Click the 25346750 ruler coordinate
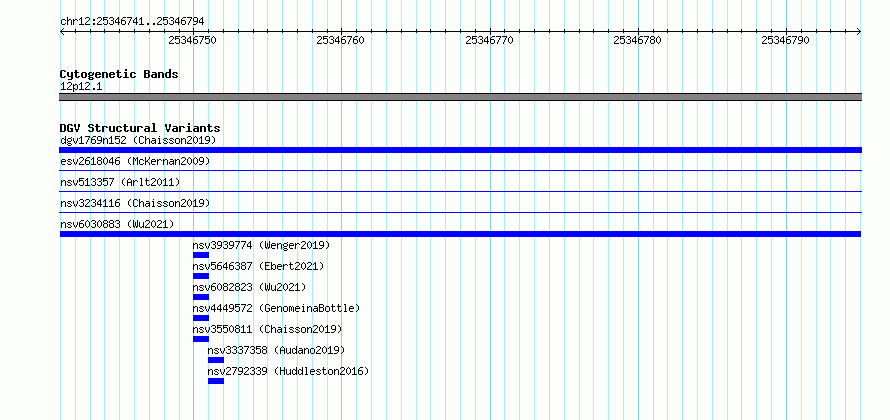 [192, 40]
